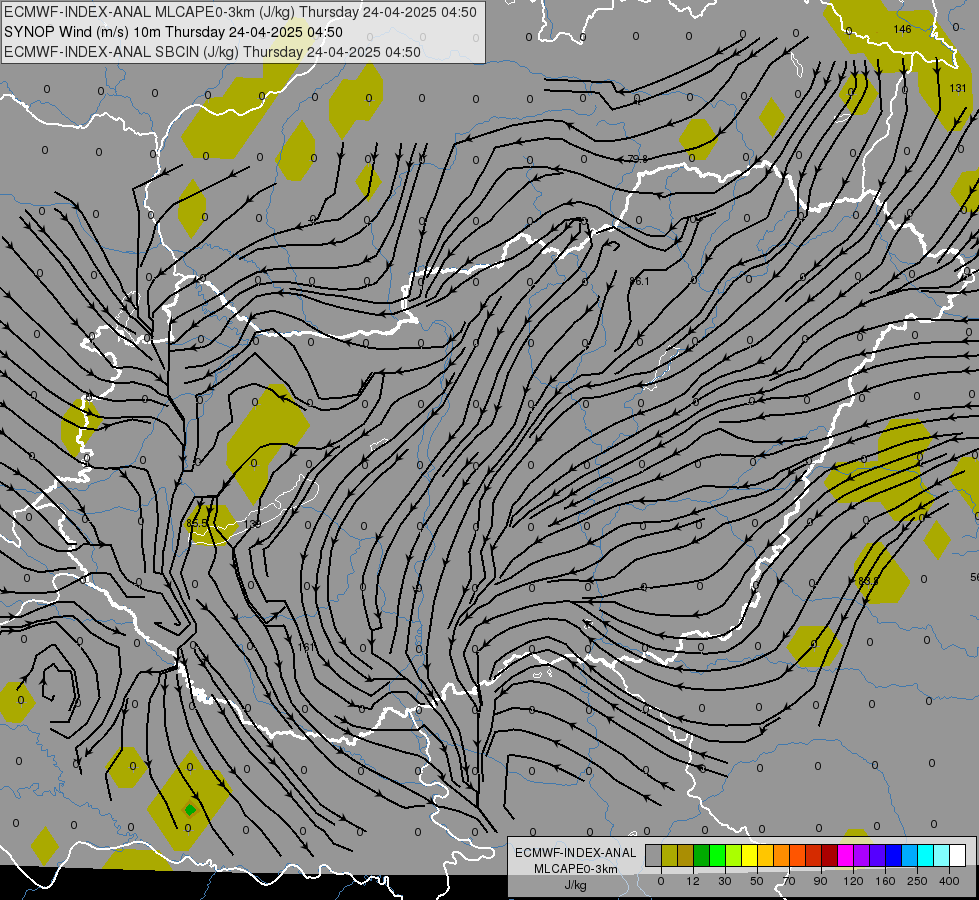Click the green diamond marker on the map
This screenshot has height=900, width=979.
190,810
